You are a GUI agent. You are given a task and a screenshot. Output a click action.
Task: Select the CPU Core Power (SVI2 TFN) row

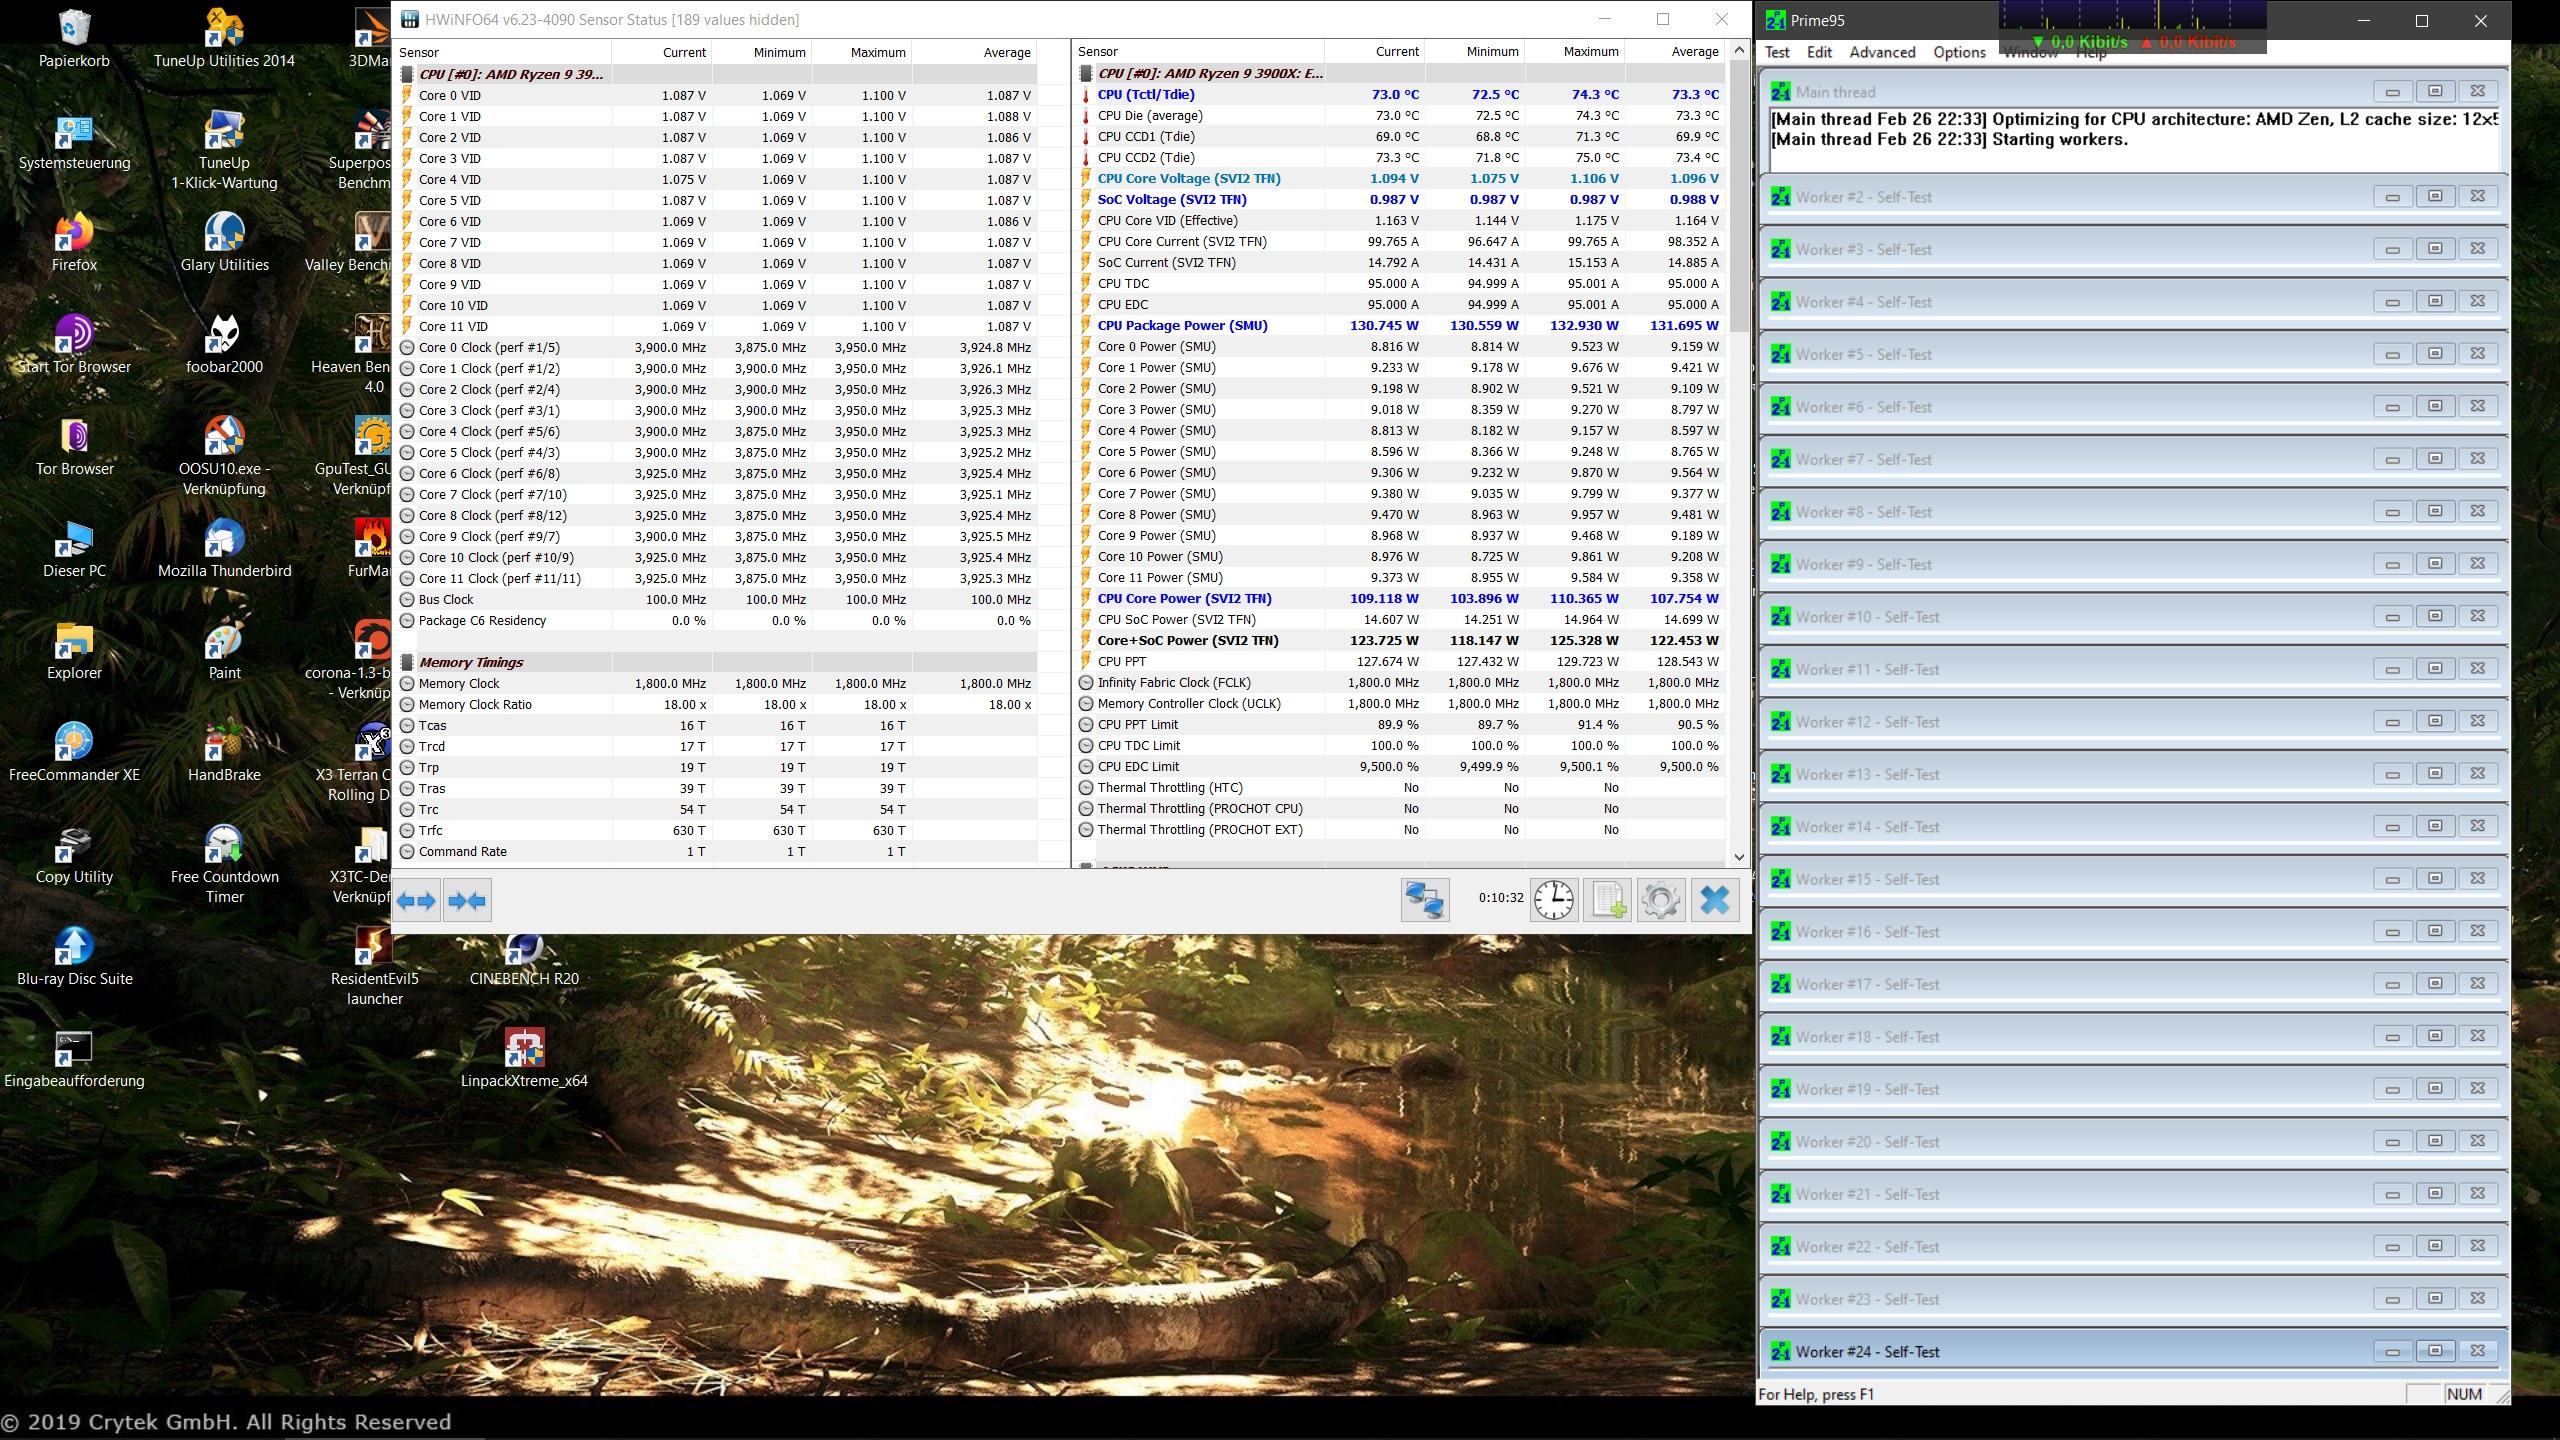point(1401,598)
